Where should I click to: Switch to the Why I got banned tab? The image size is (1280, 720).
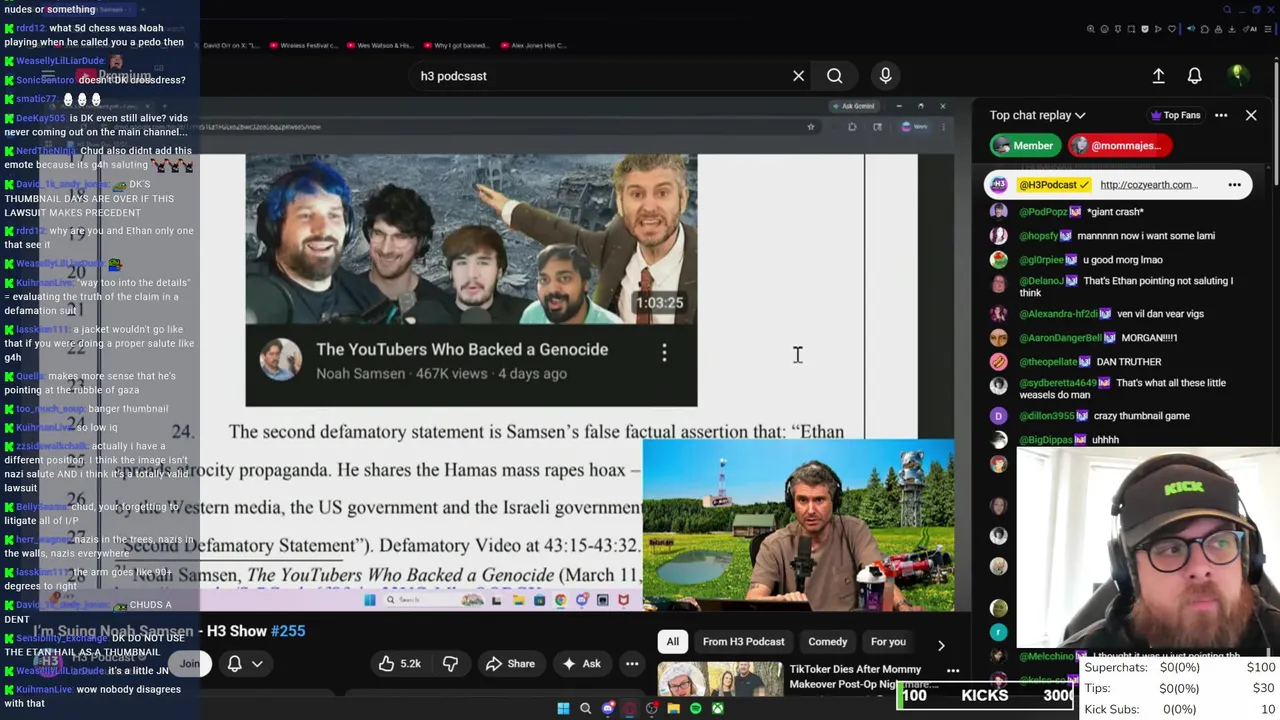point(459,45)
